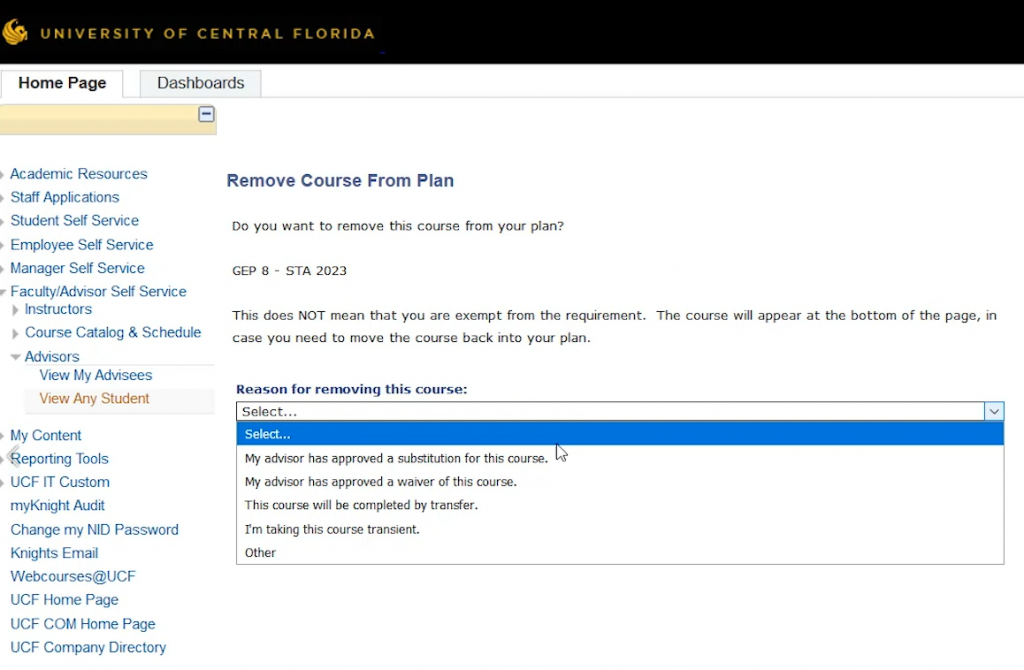This screenshot has height=670, width=1024.
Task: Open View Any Student
Action: 94,398
